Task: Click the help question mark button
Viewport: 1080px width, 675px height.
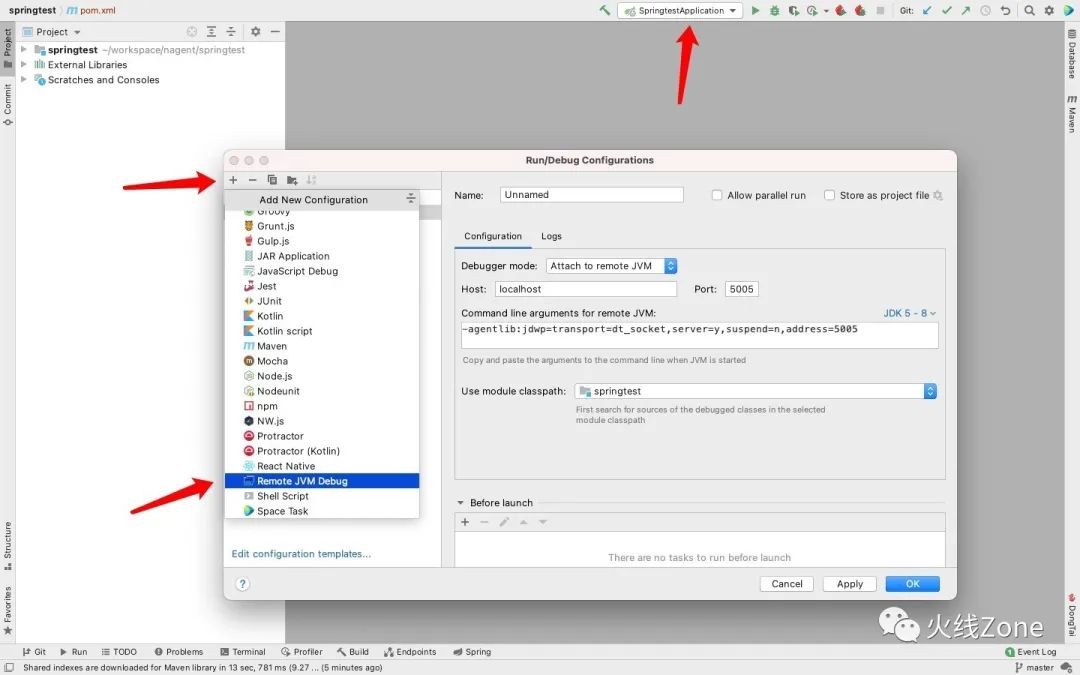Action: (242, 583)
